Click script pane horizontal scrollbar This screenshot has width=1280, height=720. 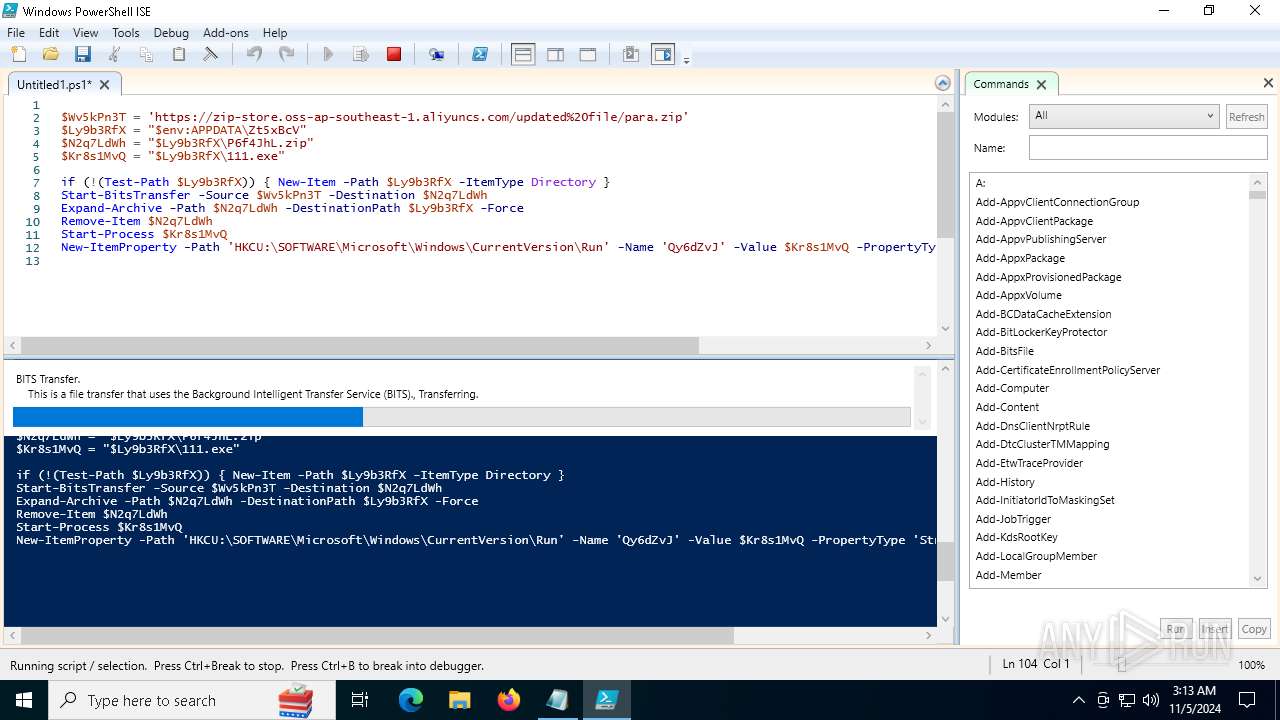pos(359,345)
